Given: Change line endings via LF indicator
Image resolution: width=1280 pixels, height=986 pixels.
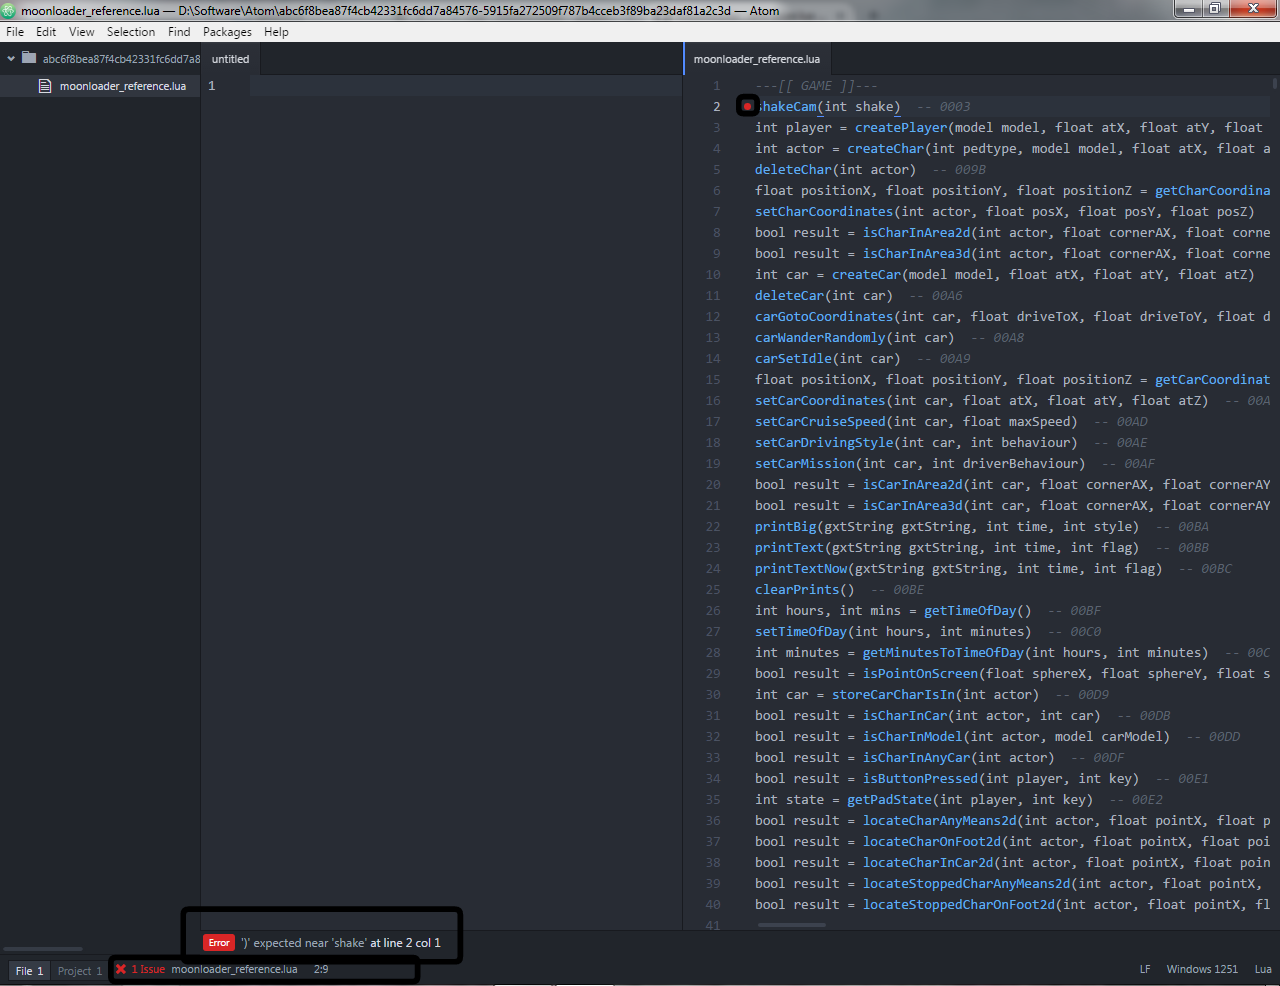Looking at the screenshot, I should pos(1145,969).
